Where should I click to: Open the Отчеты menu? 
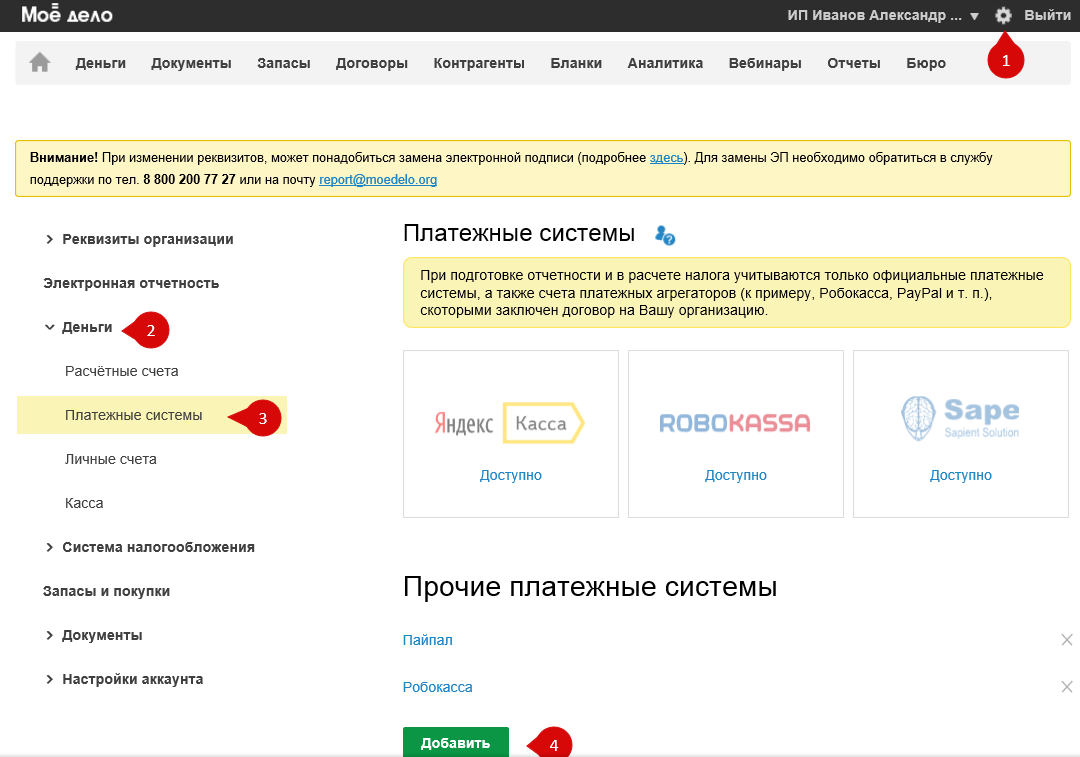click(854, 63)
